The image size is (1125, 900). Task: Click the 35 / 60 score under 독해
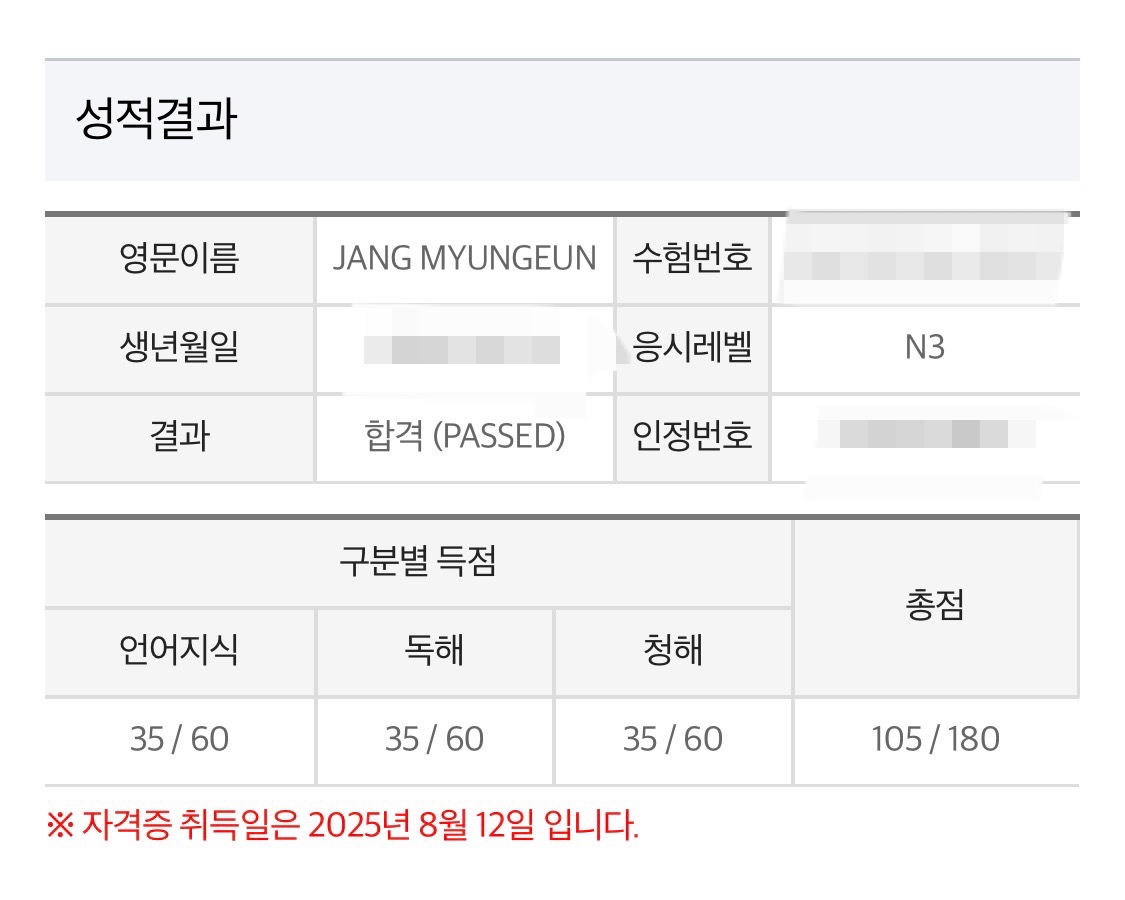click(x=434, y=740)
